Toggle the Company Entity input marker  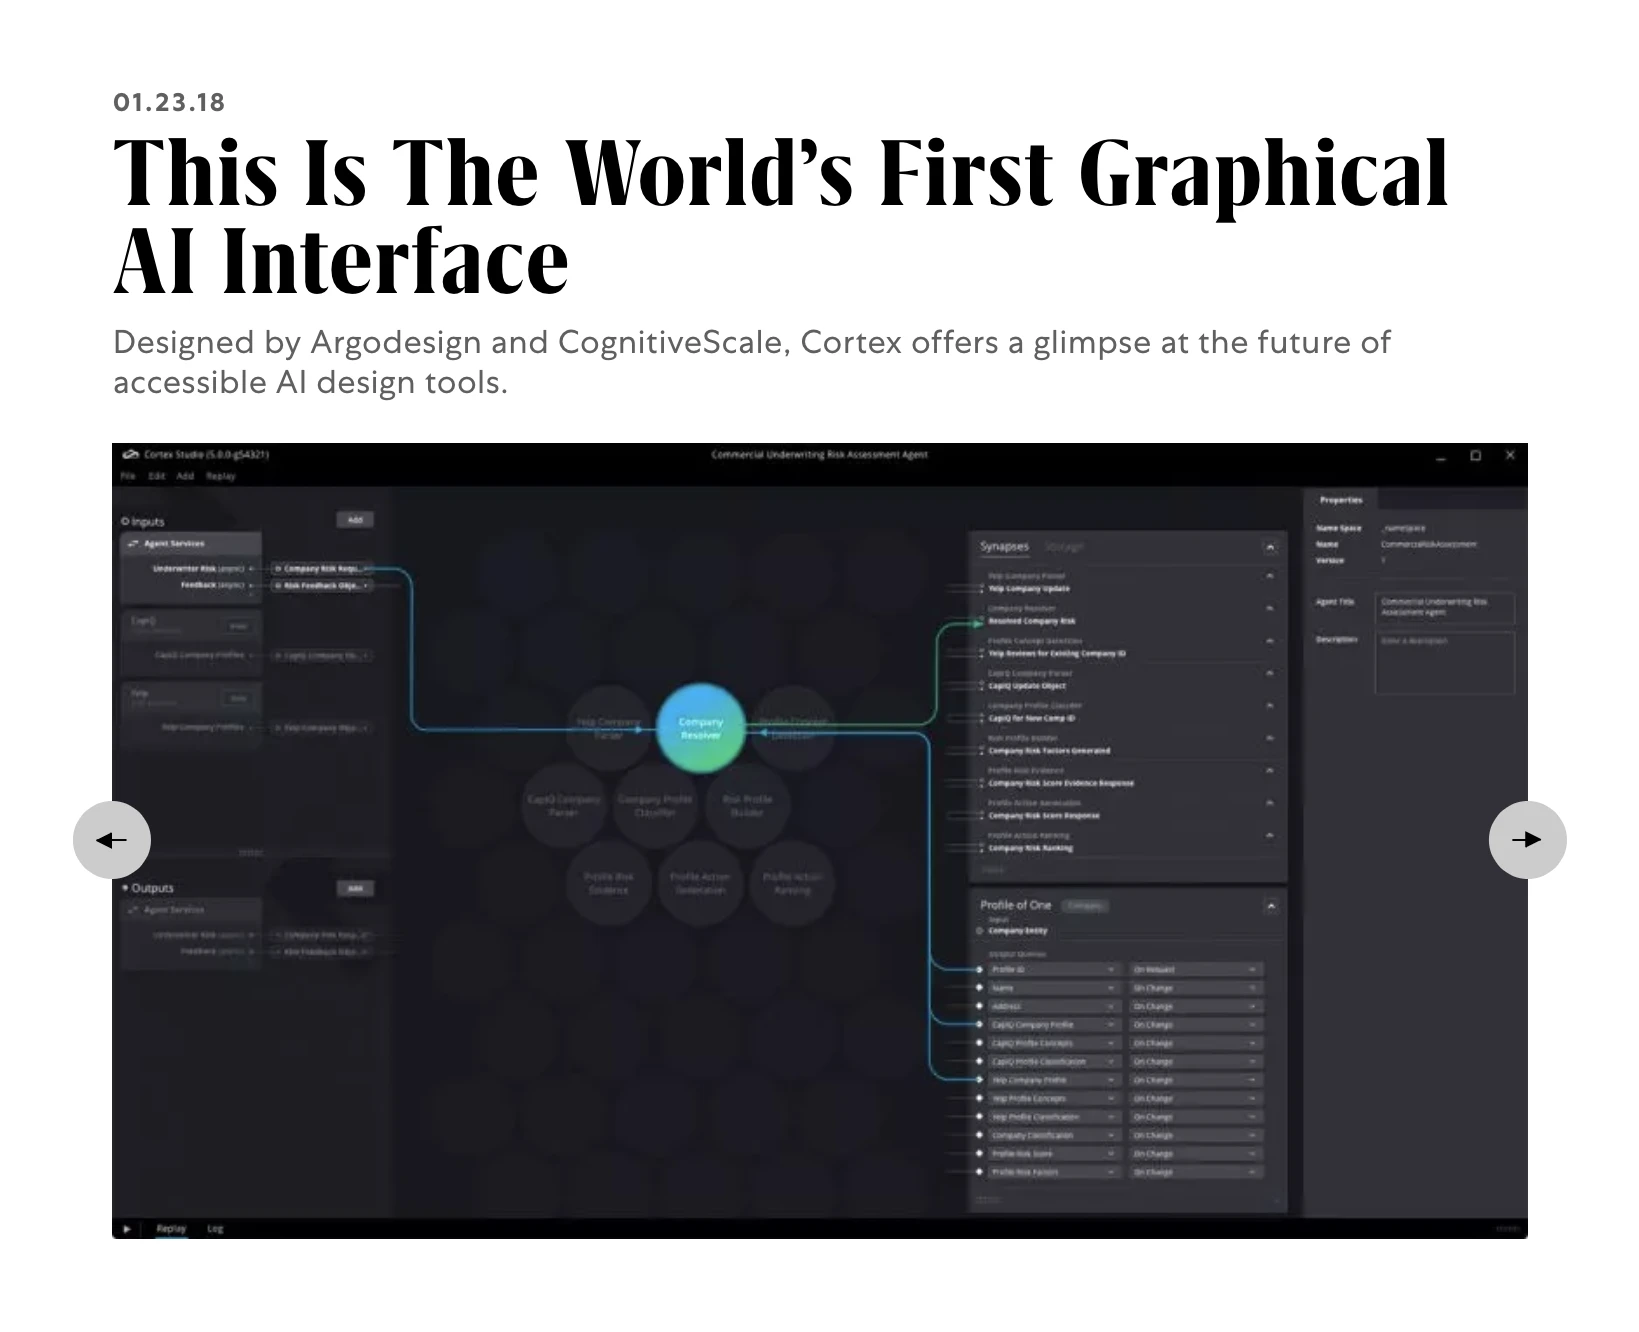[979, 930]
